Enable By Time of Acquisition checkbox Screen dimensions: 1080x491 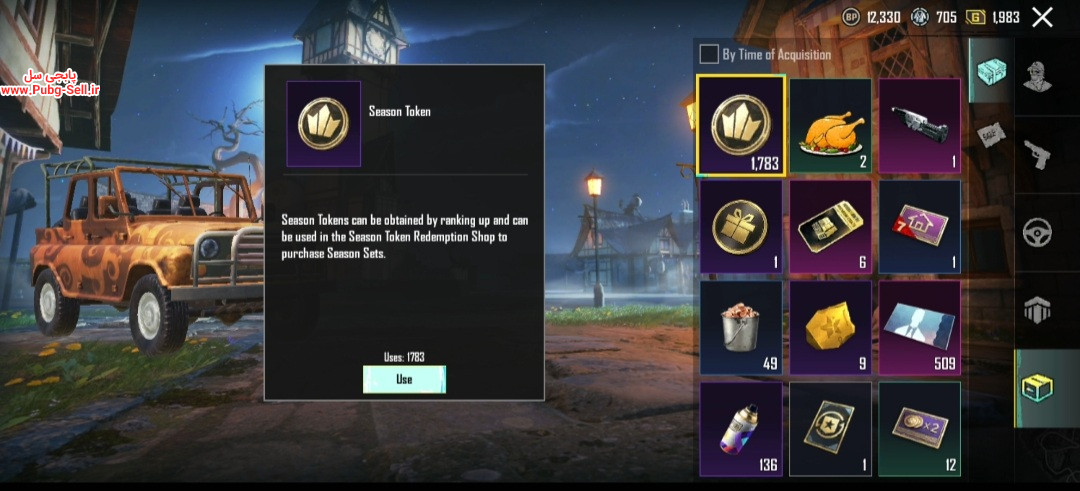(709, 54)
